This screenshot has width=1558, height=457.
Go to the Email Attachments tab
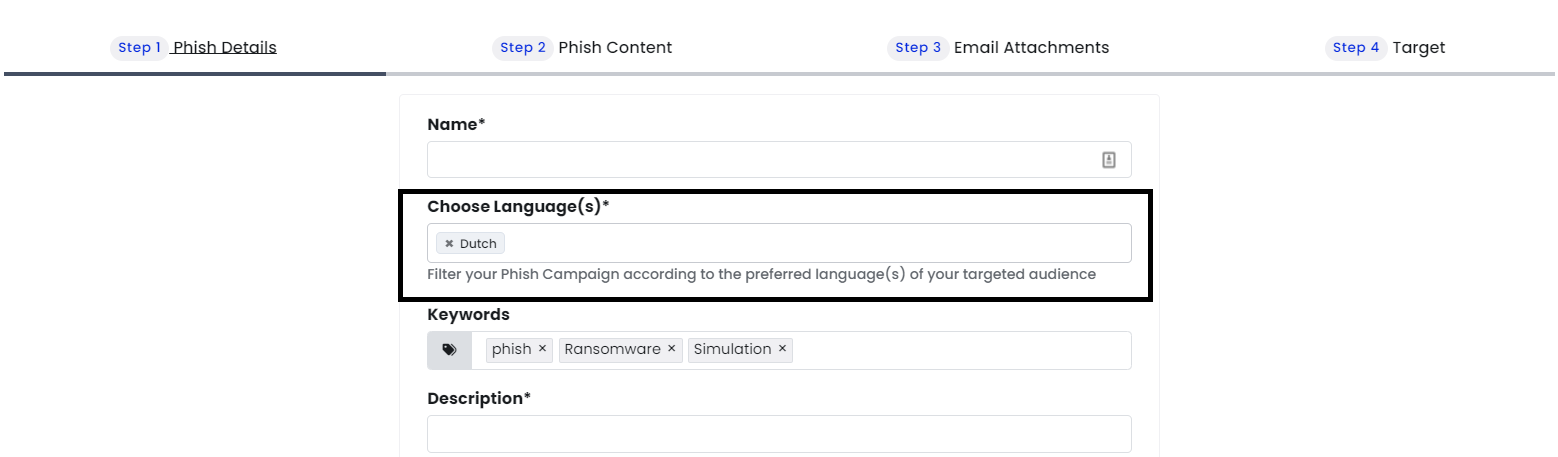pos(1031,48)
